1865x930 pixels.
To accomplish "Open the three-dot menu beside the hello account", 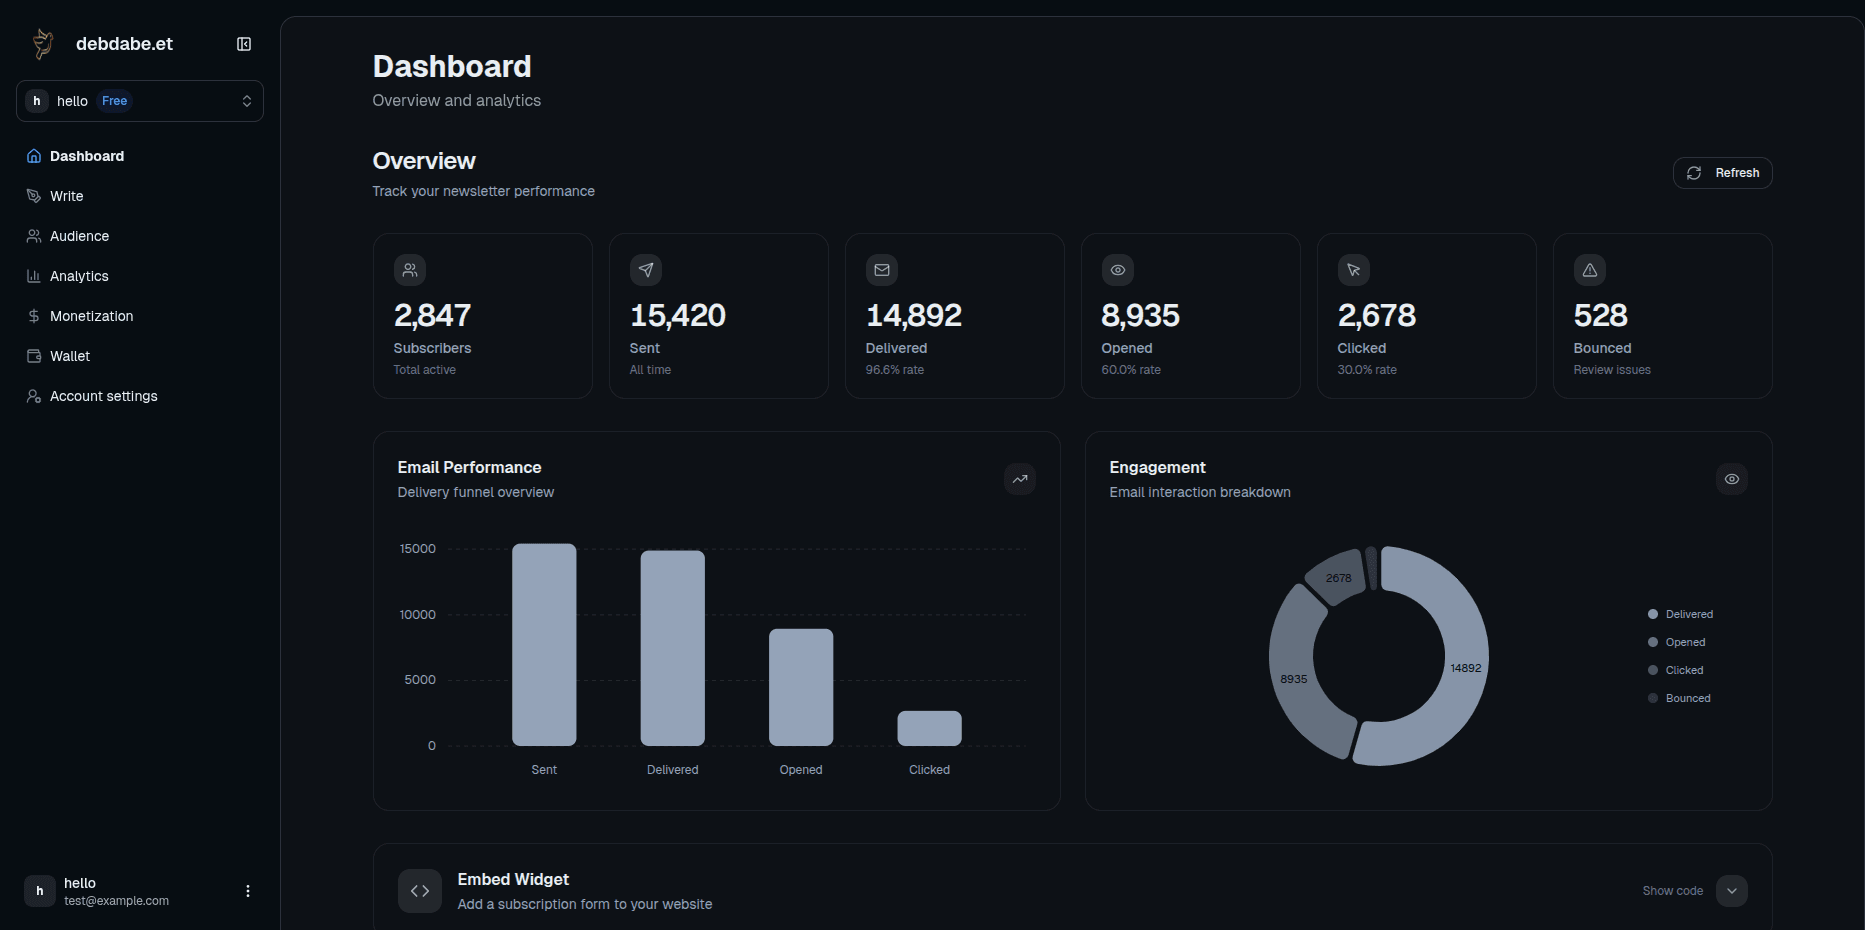I will coord(247,890).
